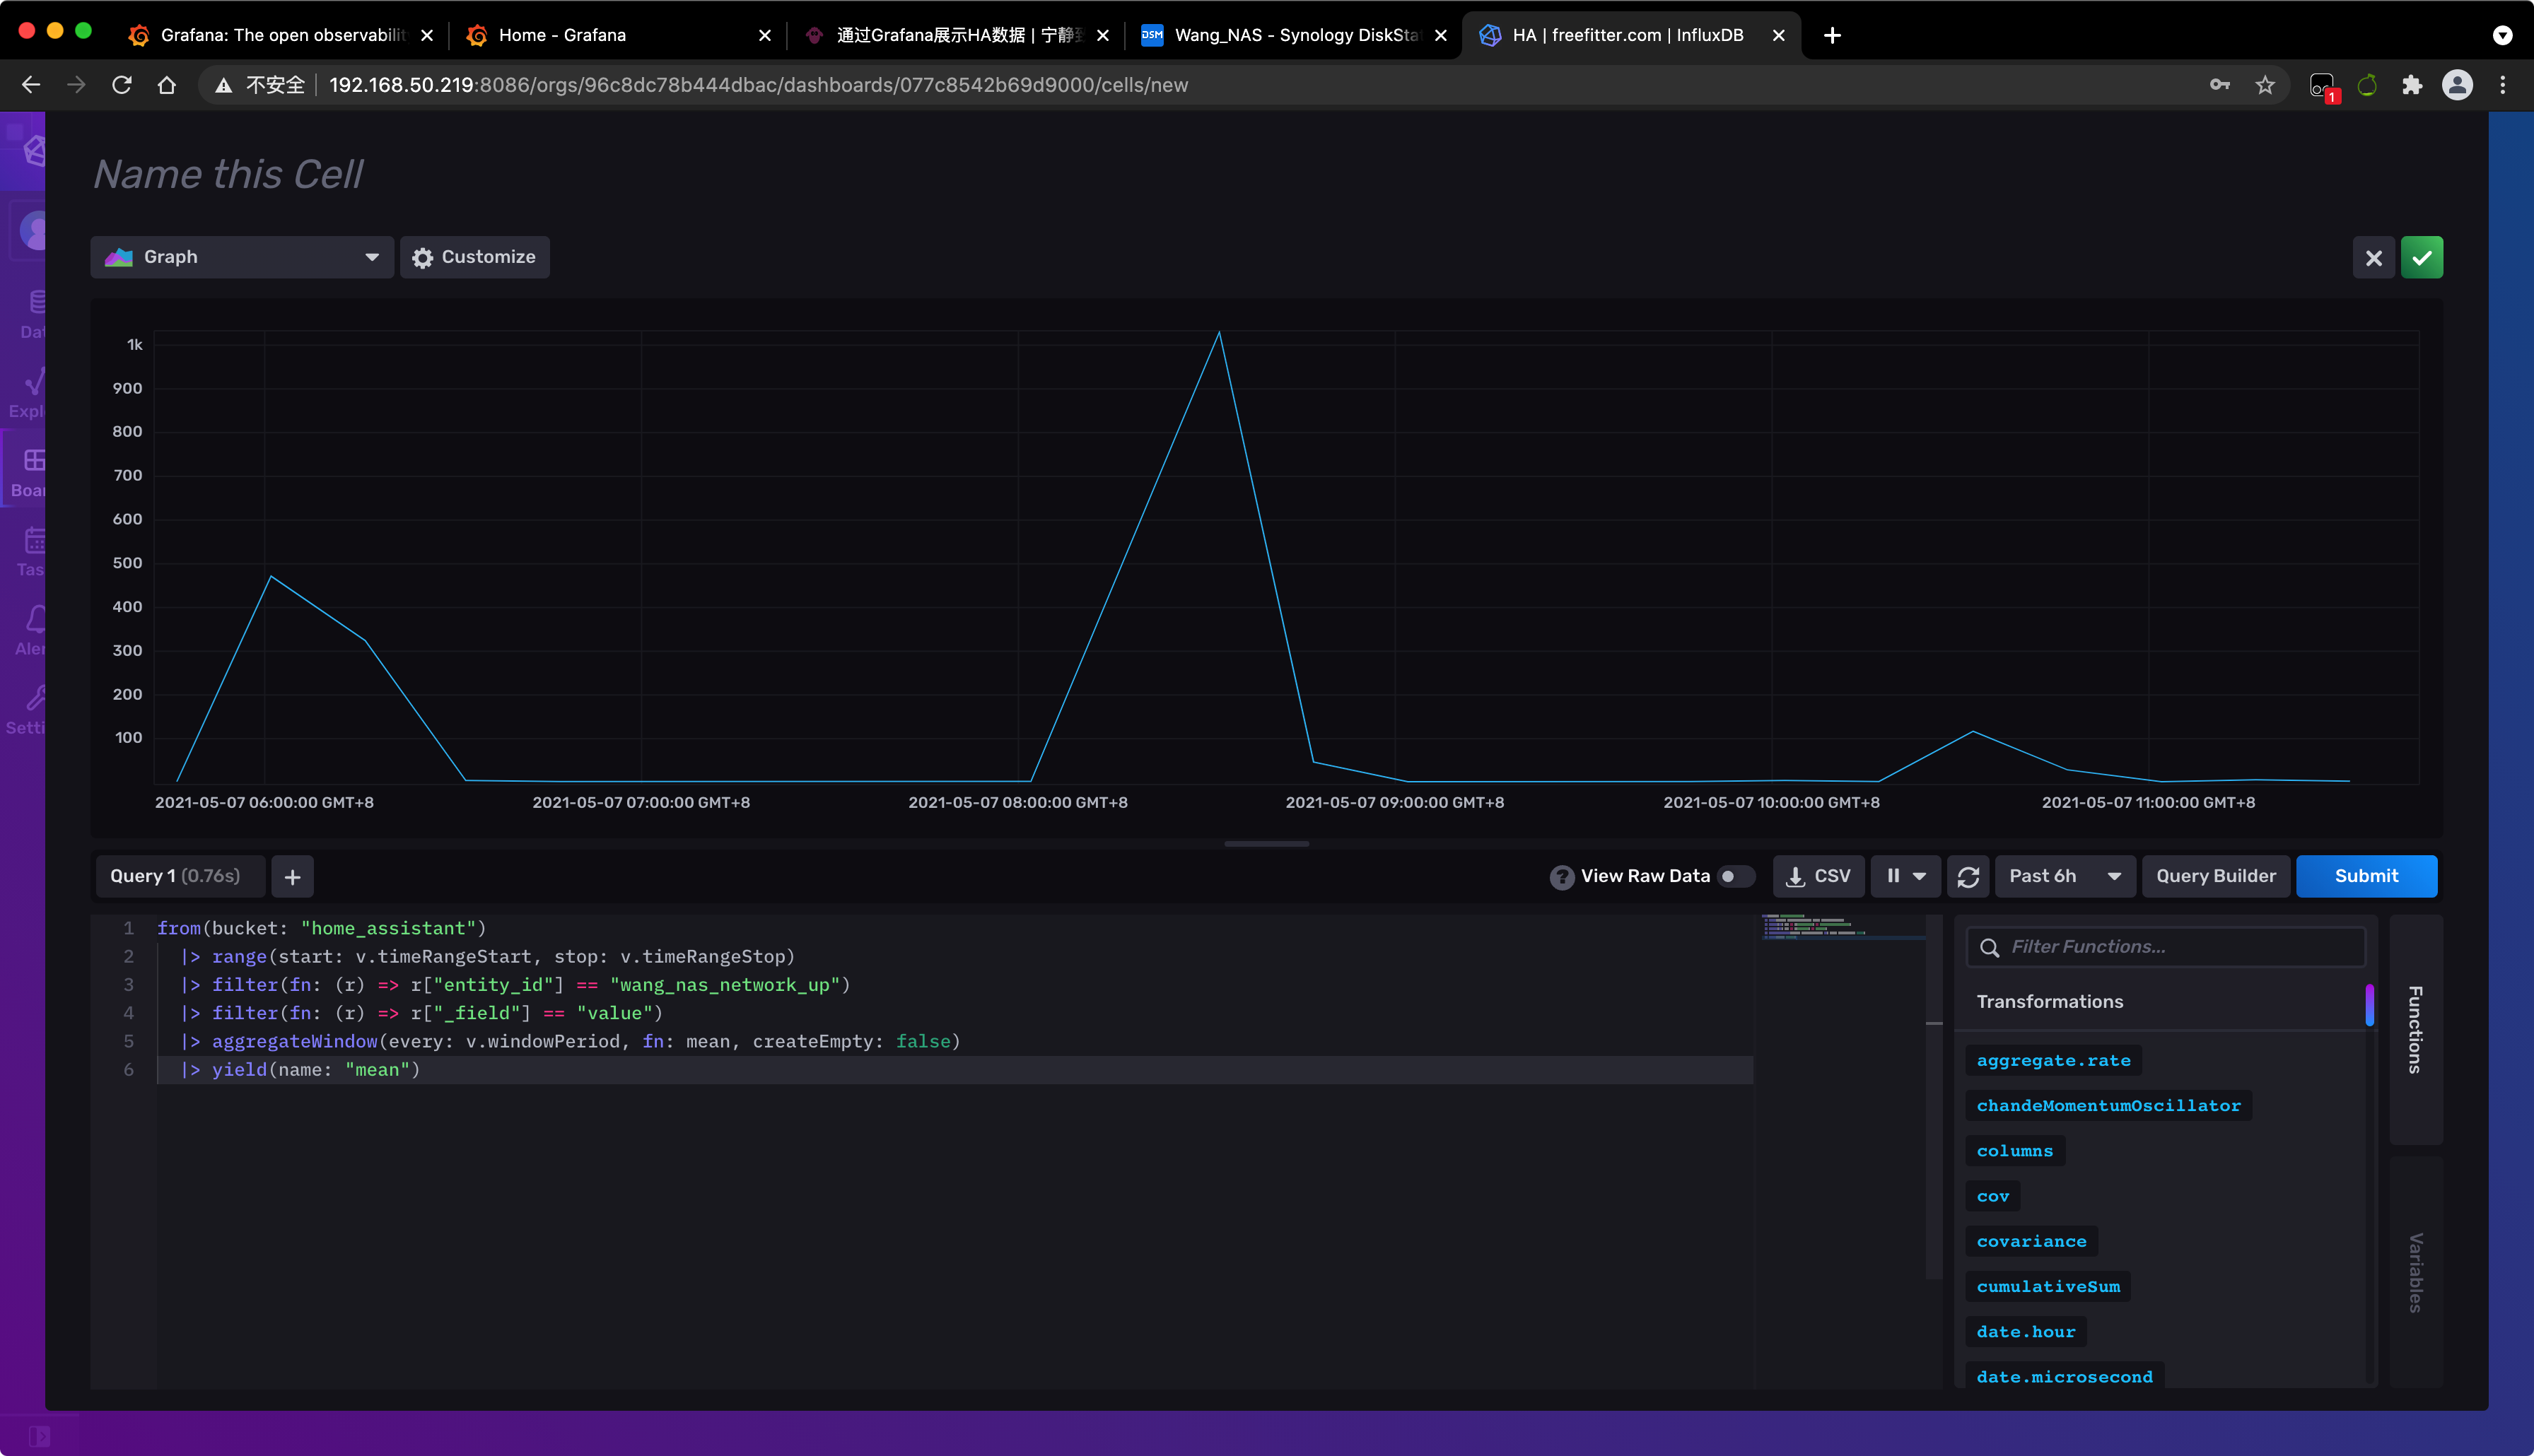Click the Submit query button
2534x1456 pixels.
pos(2365,875)
